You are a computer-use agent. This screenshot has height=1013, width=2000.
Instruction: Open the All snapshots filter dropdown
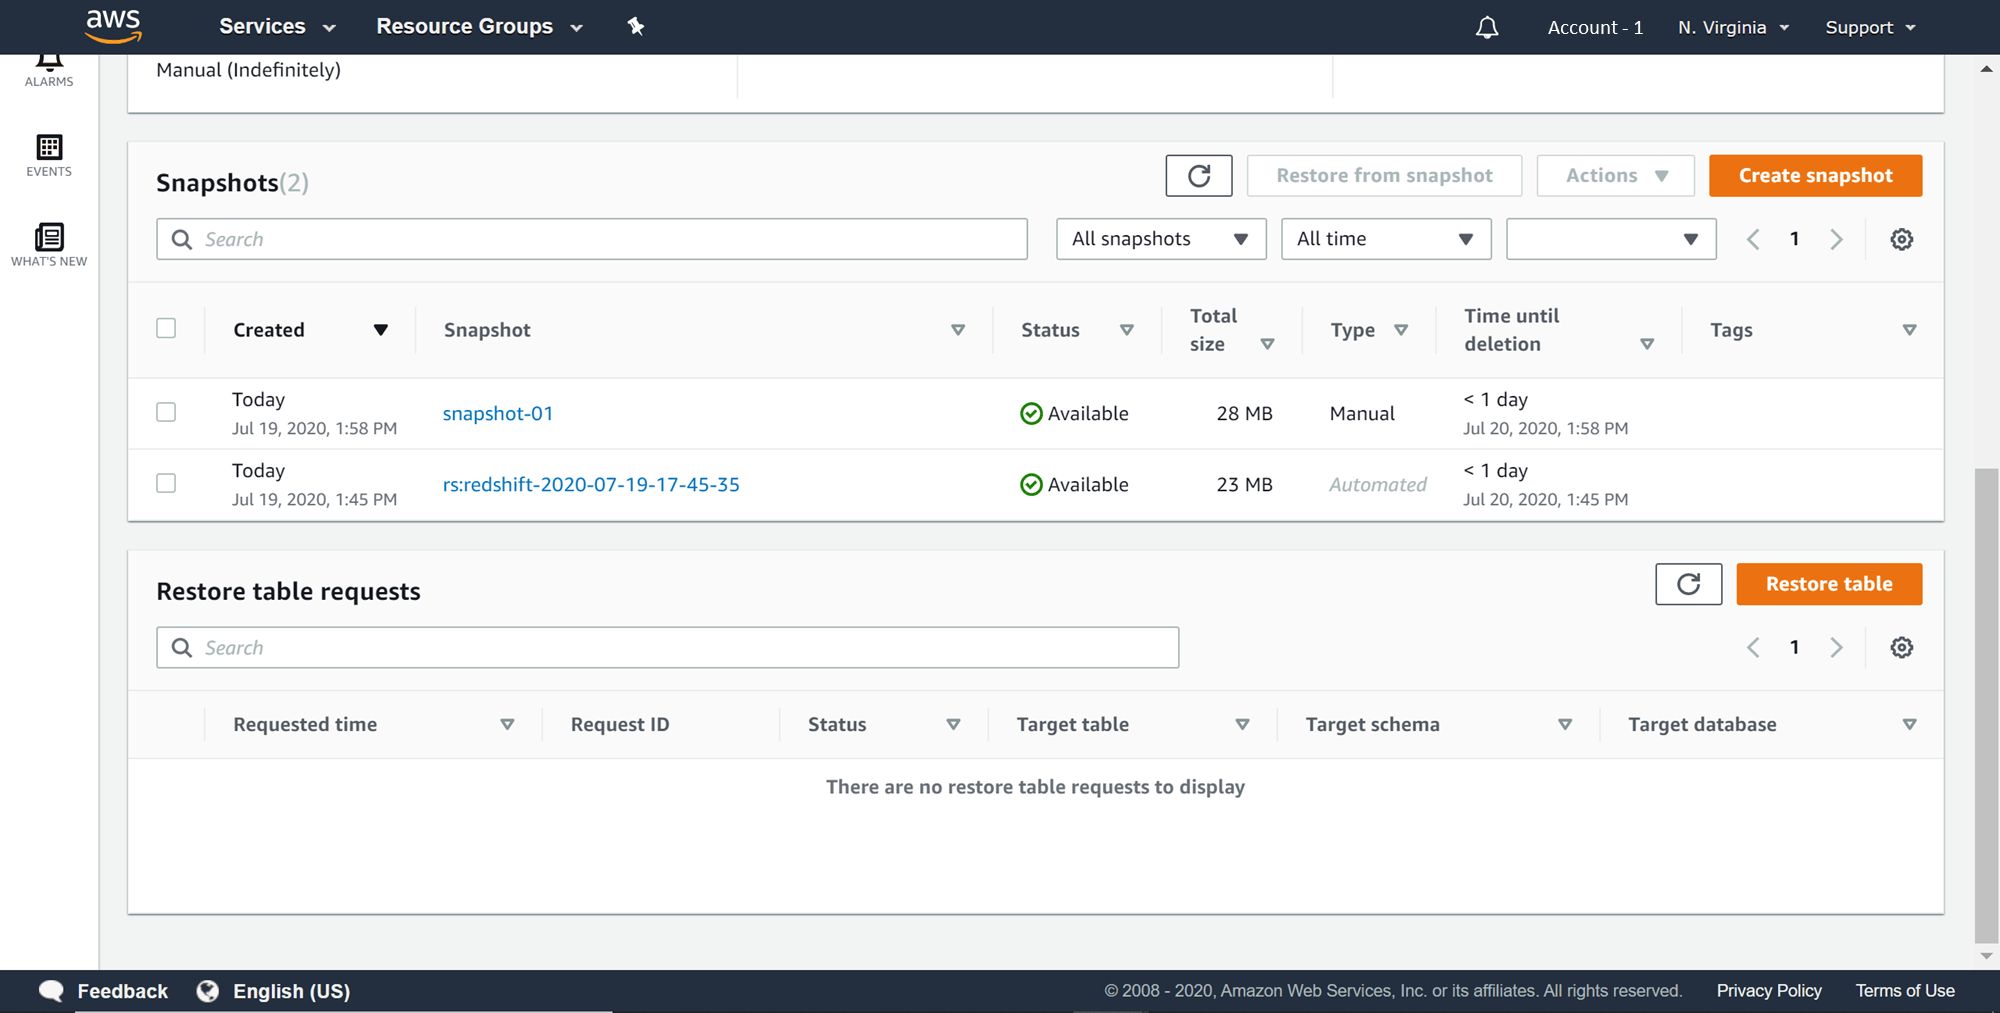1160,238
